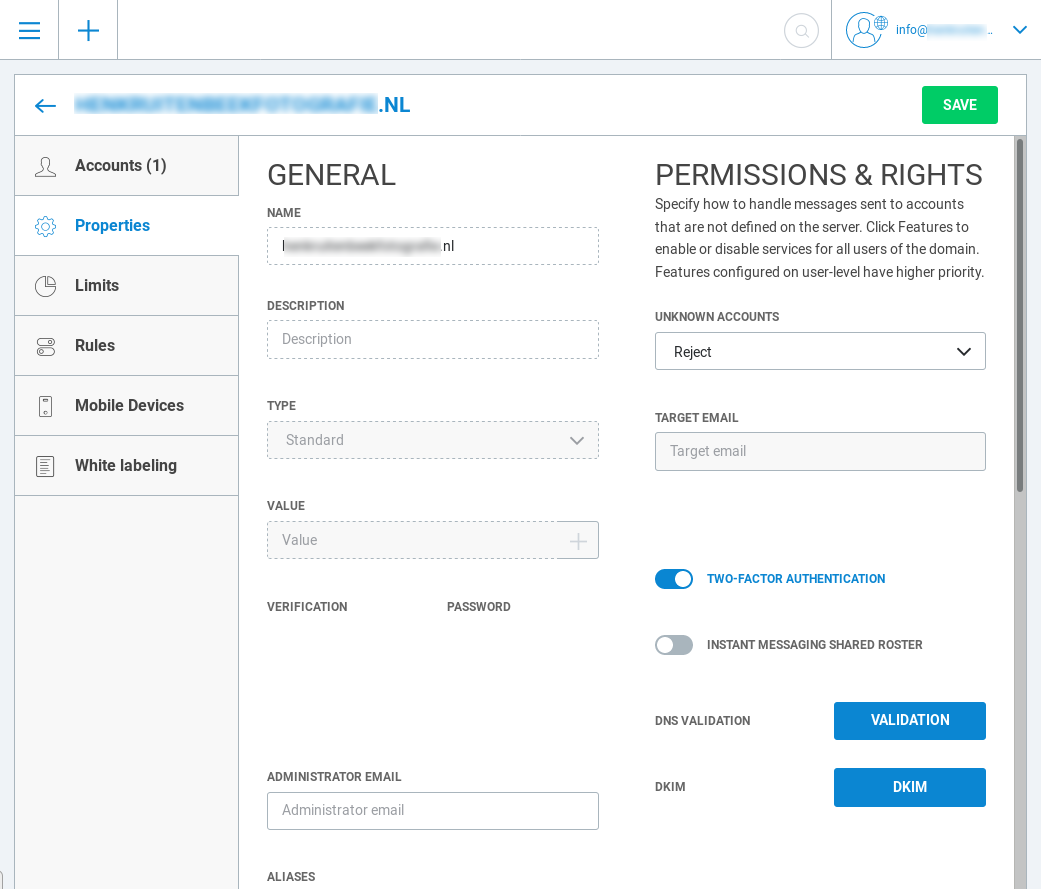Click the DKIM button
This screenshot has width=1041, height=889.
point(909,787)
